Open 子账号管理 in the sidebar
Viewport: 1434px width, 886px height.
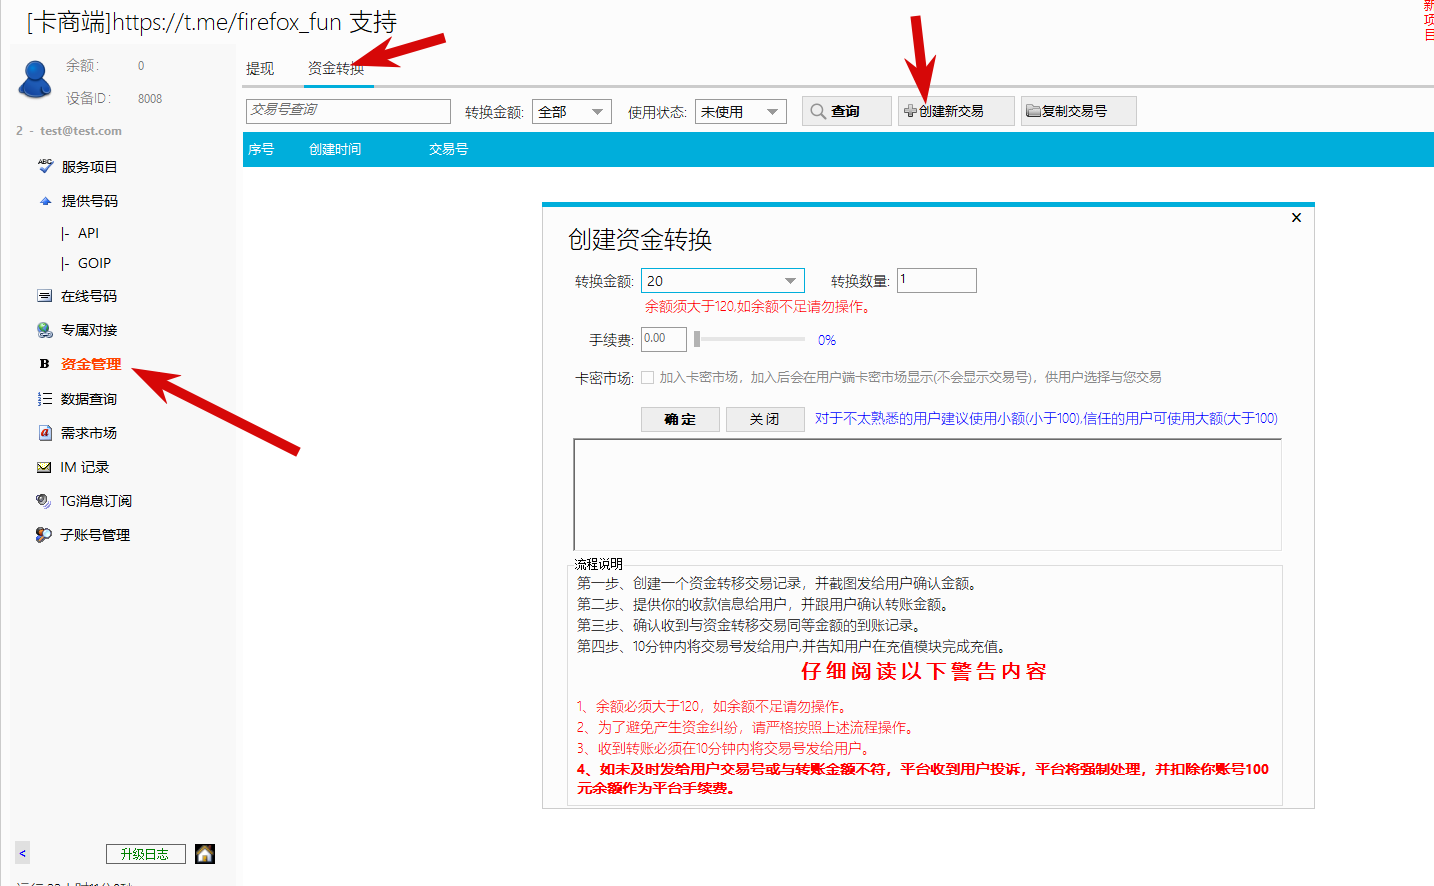click(95, 535)
